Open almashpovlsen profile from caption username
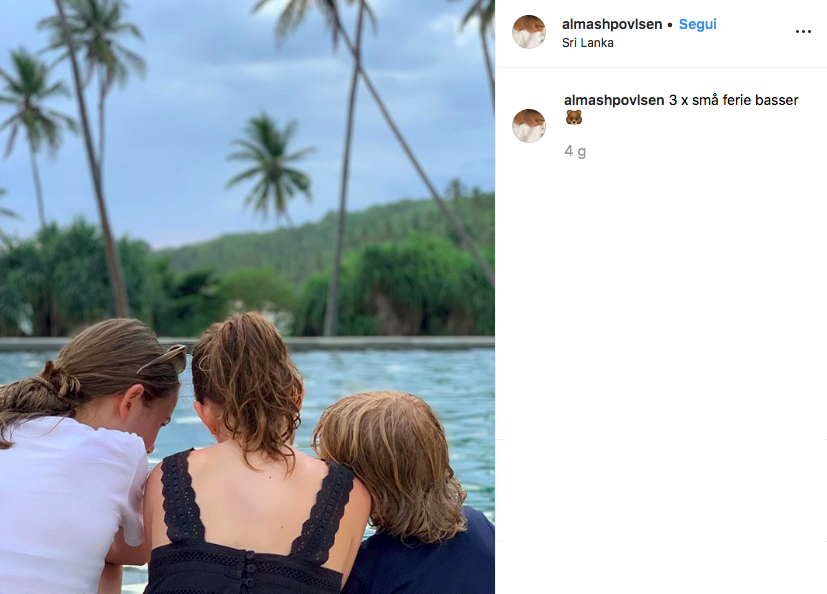Image resolution: width=827 pixels, height=594 pixels. (614, 100)
